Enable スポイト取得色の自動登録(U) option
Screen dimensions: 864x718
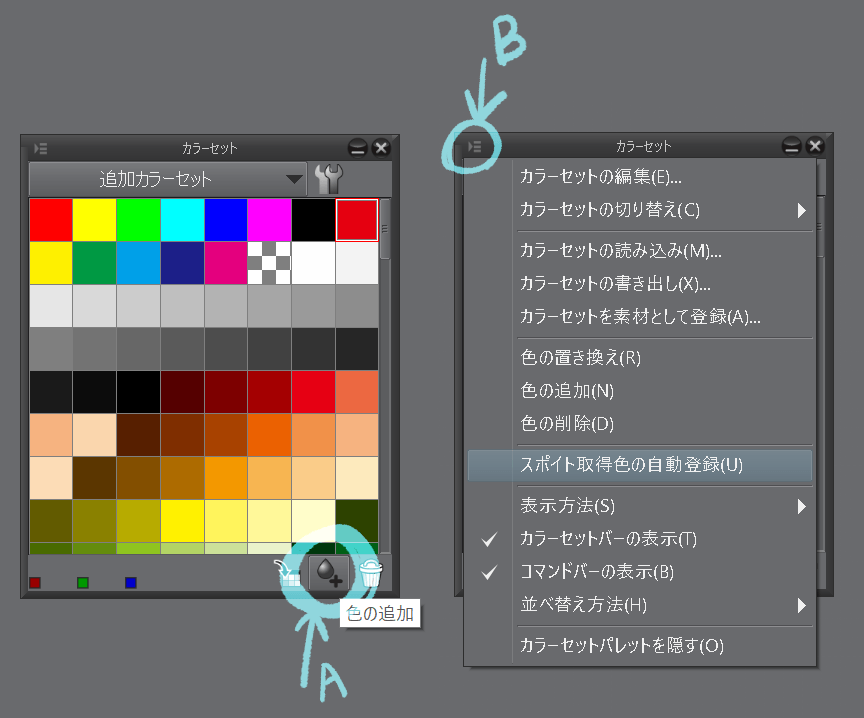point(631,465)
